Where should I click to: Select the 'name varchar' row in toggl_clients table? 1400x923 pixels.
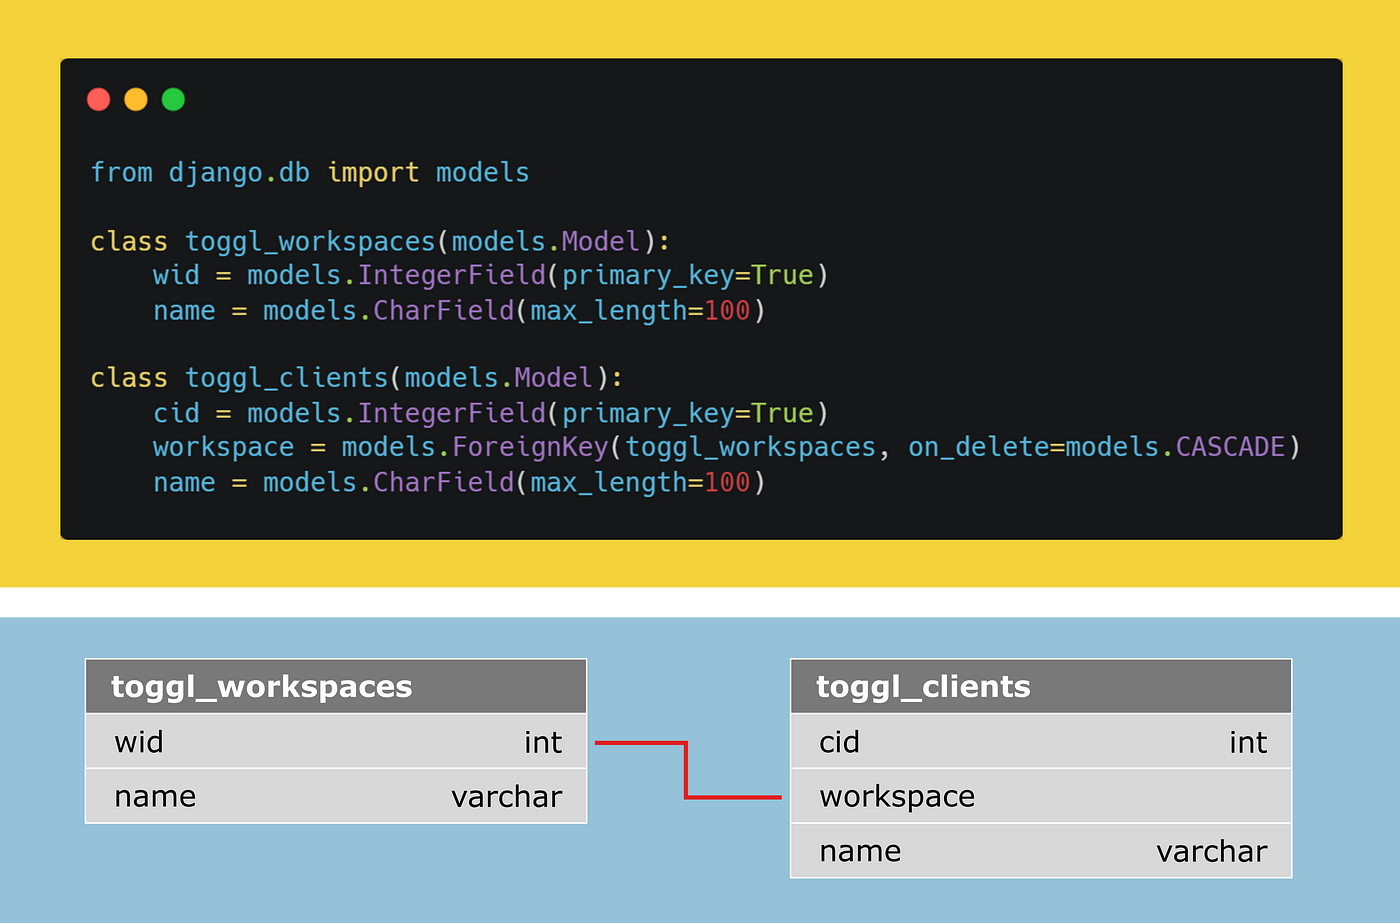click(x=1041, y=851)
